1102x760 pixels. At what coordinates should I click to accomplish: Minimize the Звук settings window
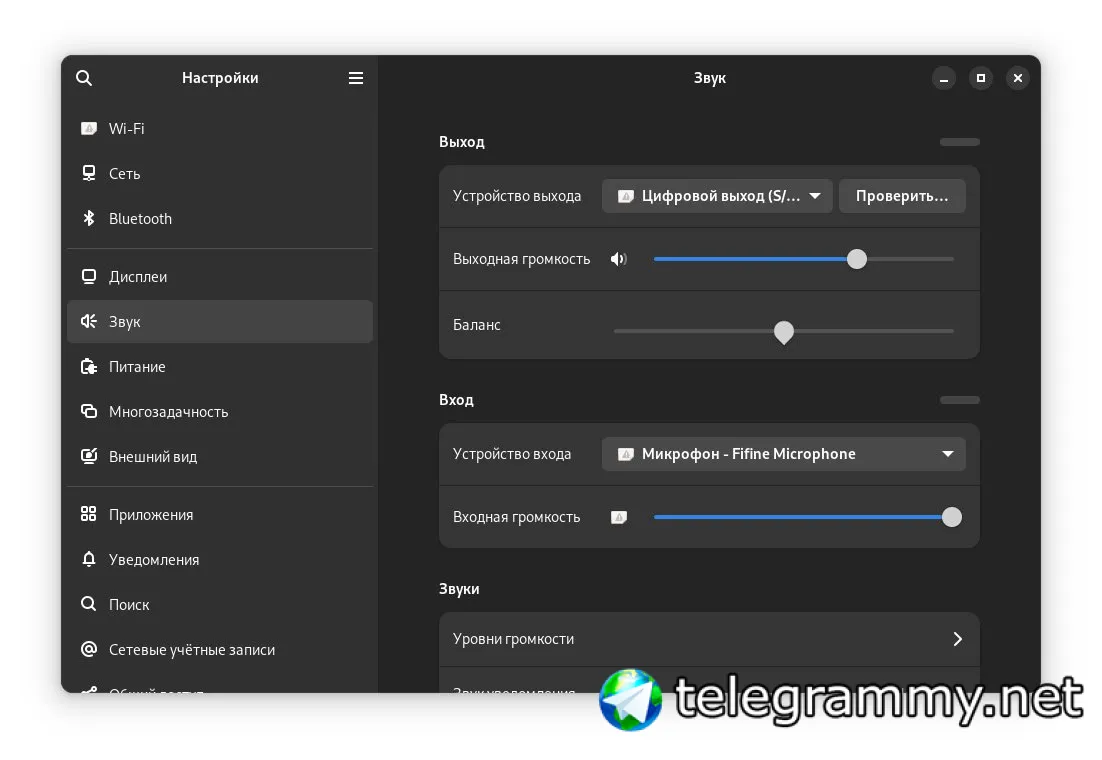(x=944, y=78)
